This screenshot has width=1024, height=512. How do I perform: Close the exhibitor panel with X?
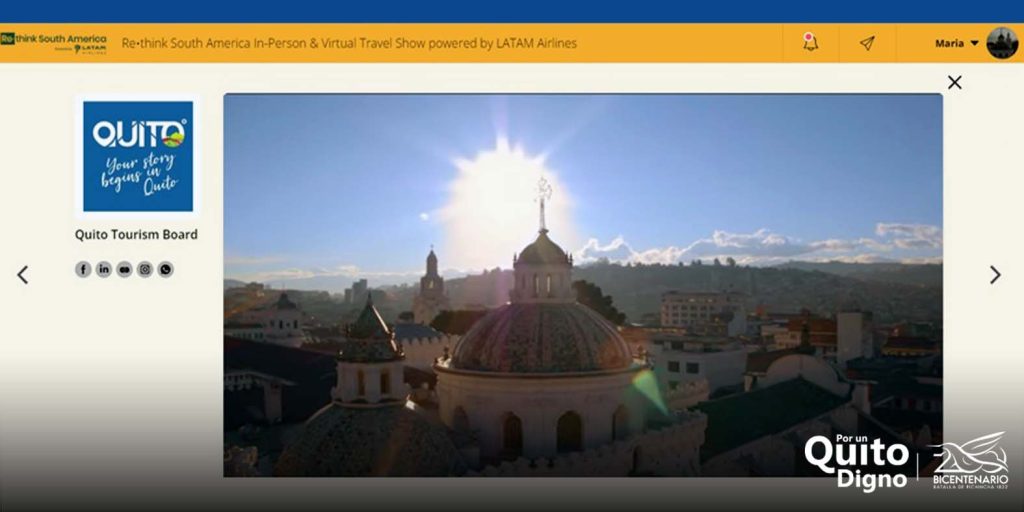click(954, 82)
